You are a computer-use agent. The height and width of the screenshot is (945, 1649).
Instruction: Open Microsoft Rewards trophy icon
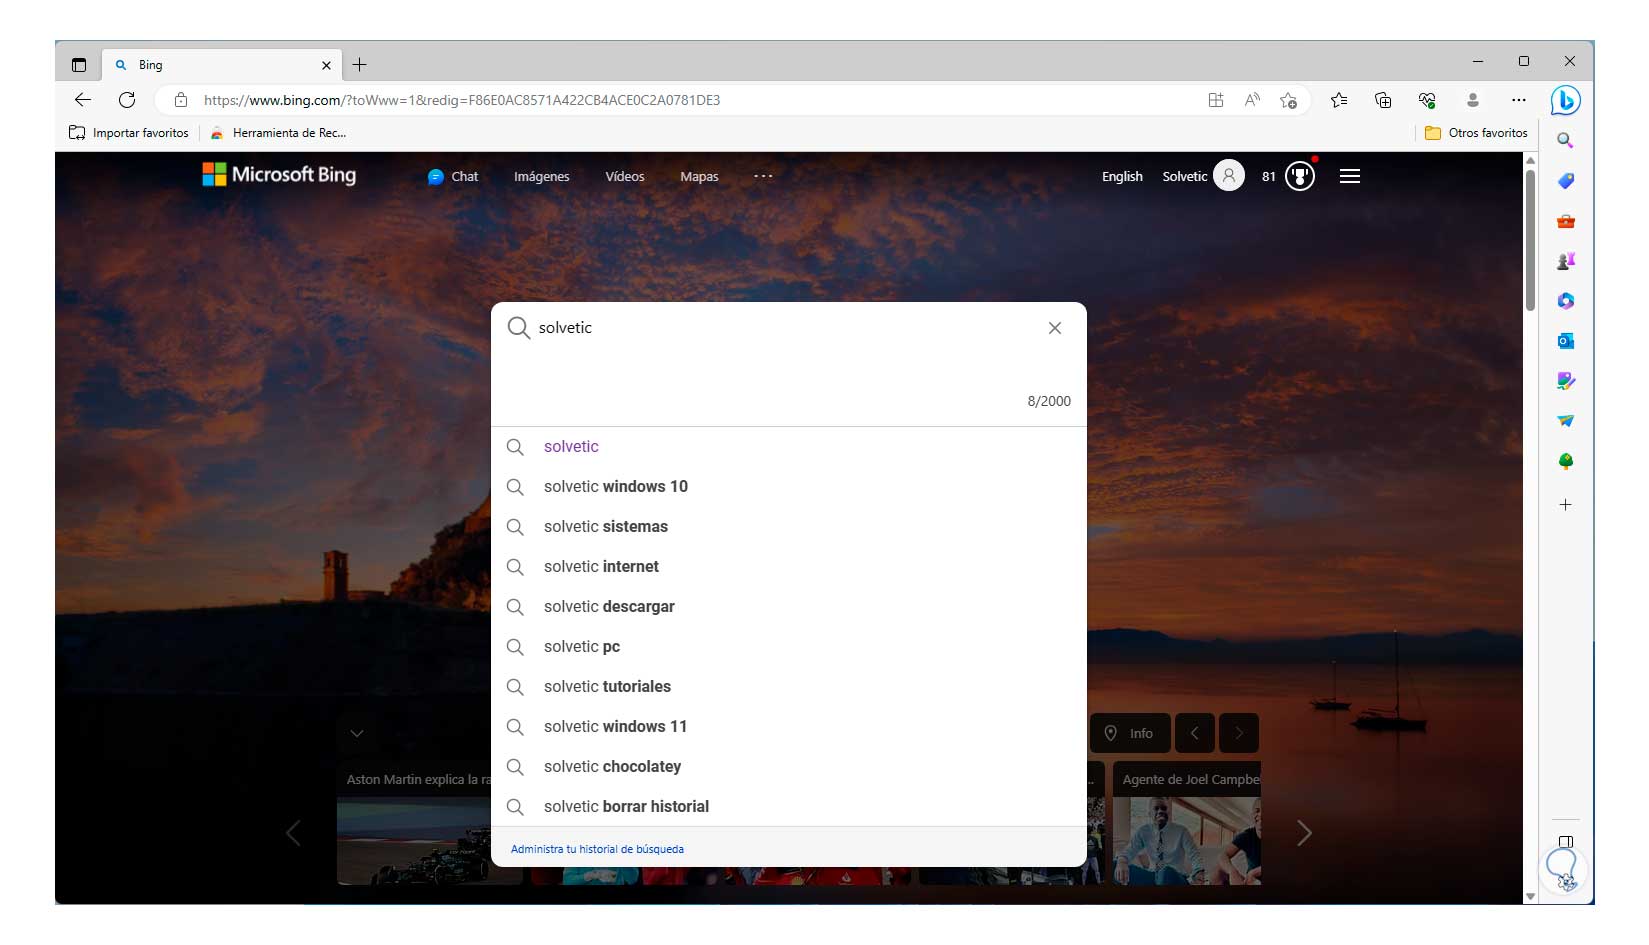(x=1300, y=176)
